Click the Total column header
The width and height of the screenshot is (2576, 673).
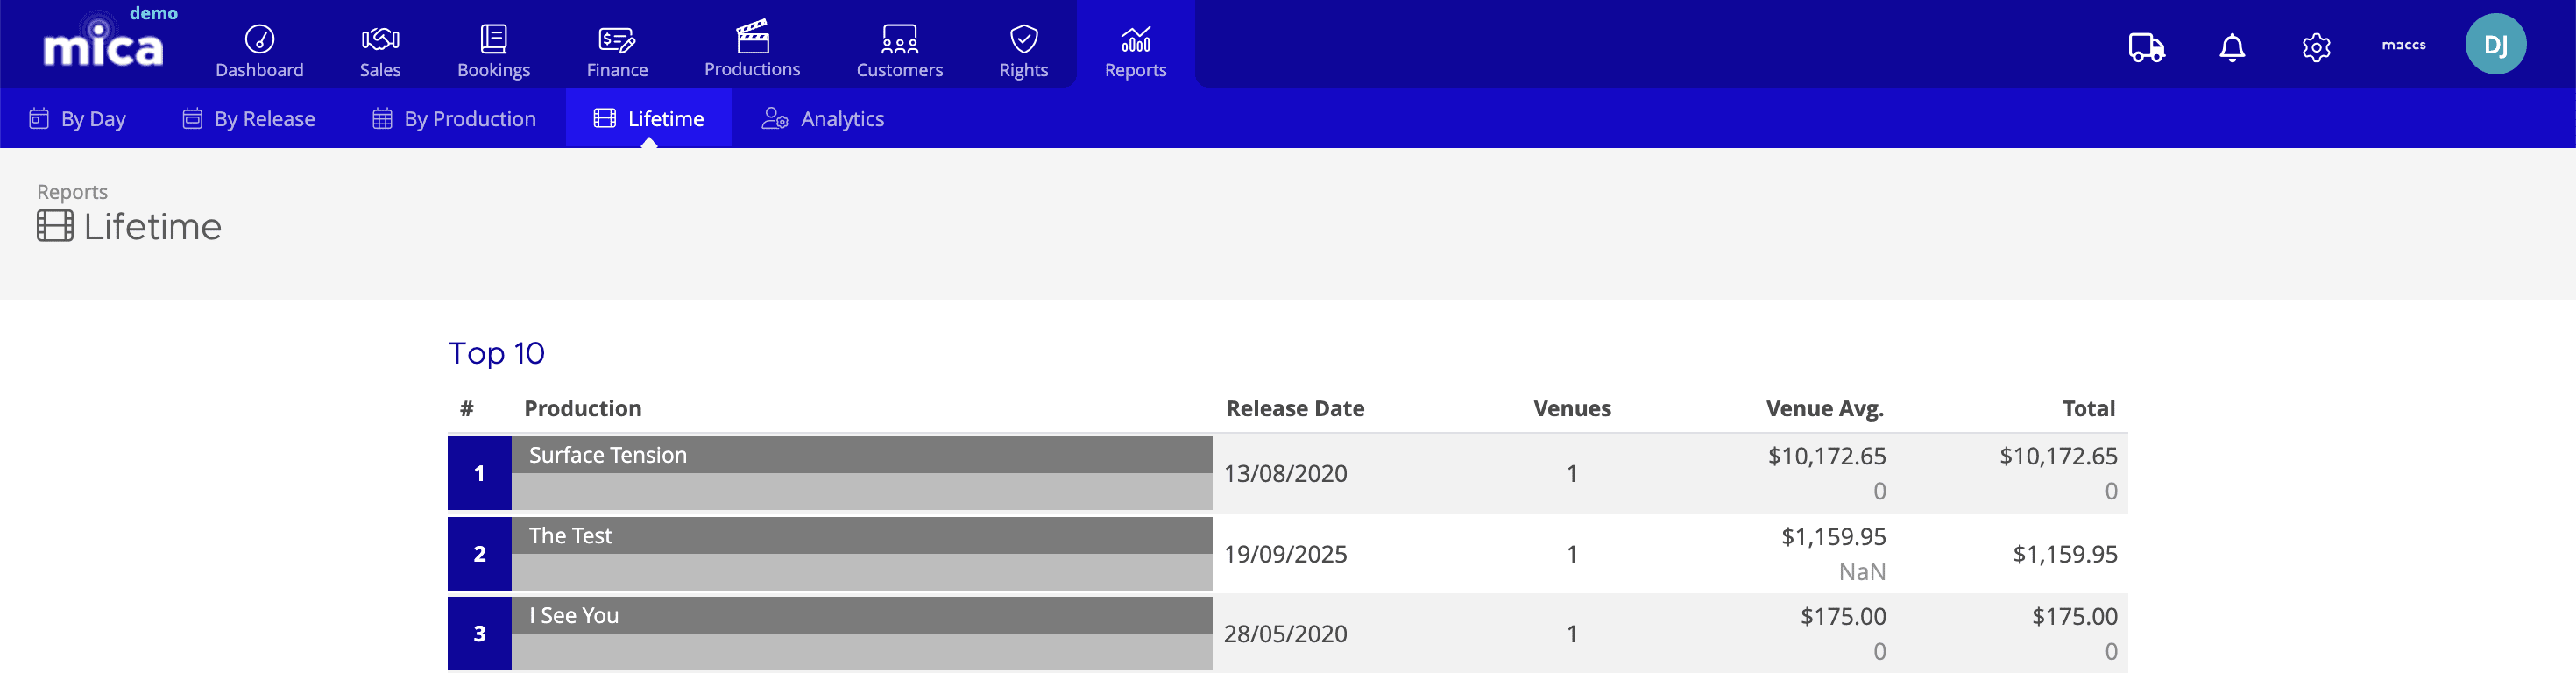tap(2088, 408)
